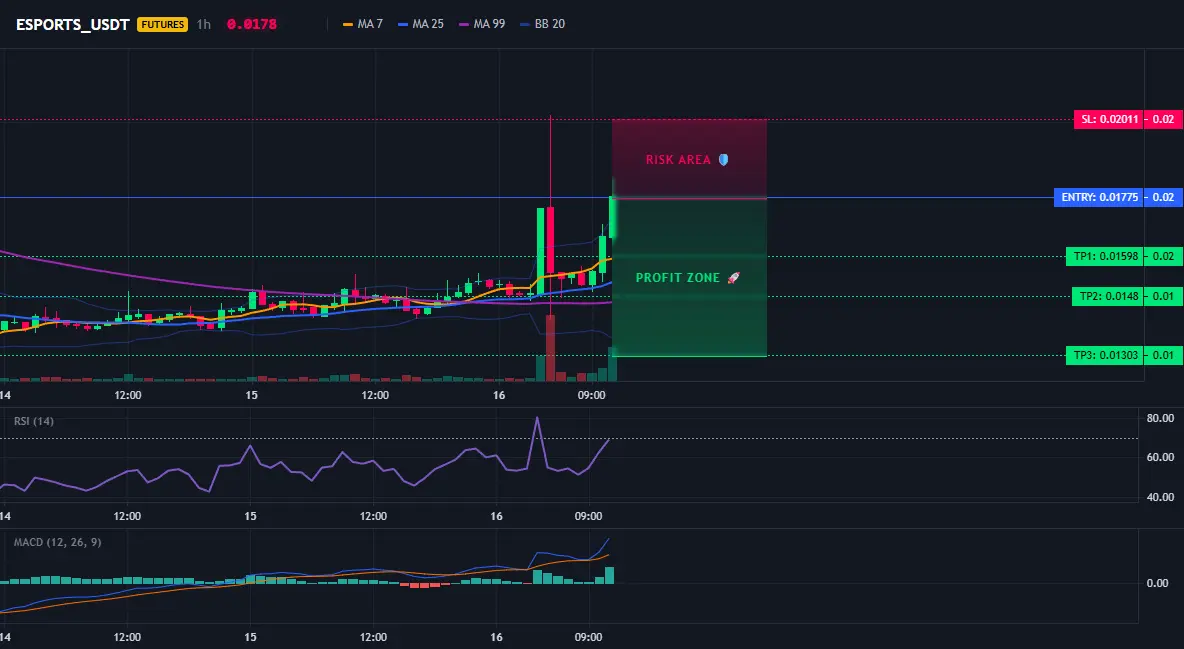This screenshot has width=1184, height=649.
Task: Click the TP1: 0.01598 label
Action: click(x=1105, y=256)
